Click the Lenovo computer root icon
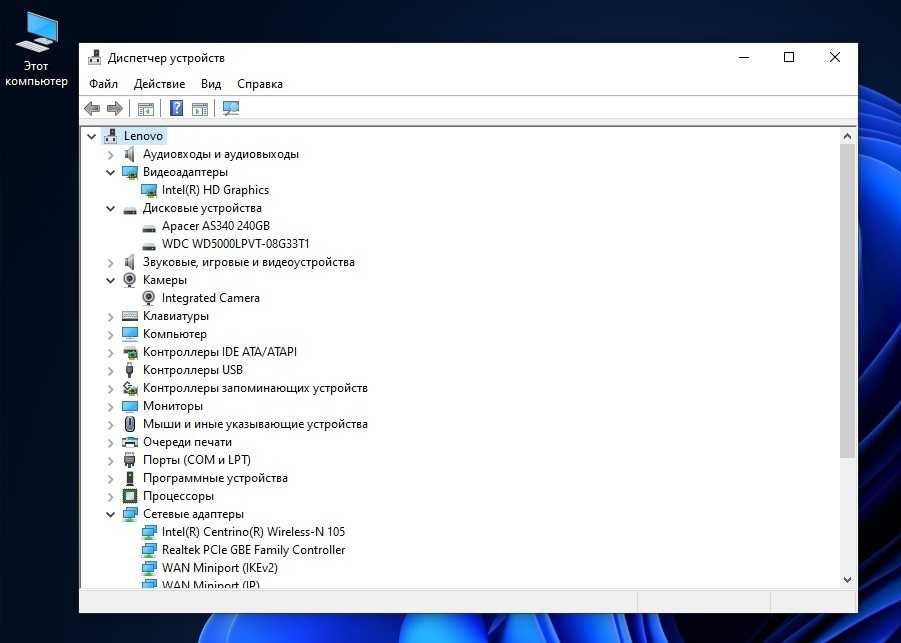The height and width of the screenshot is (643, 901). pyautogui.click(x=110, y=136)
